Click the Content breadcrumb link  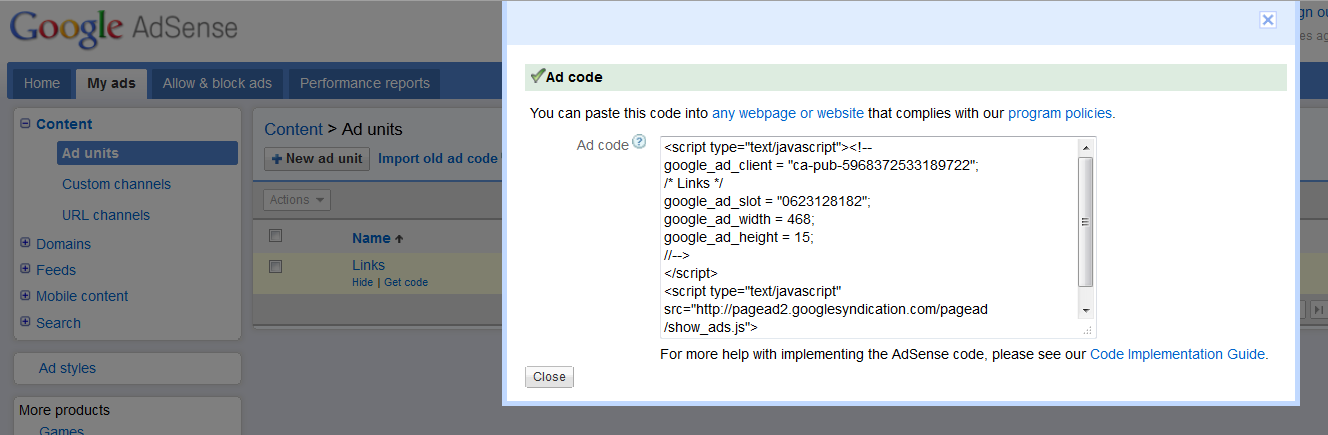(293, 129)
